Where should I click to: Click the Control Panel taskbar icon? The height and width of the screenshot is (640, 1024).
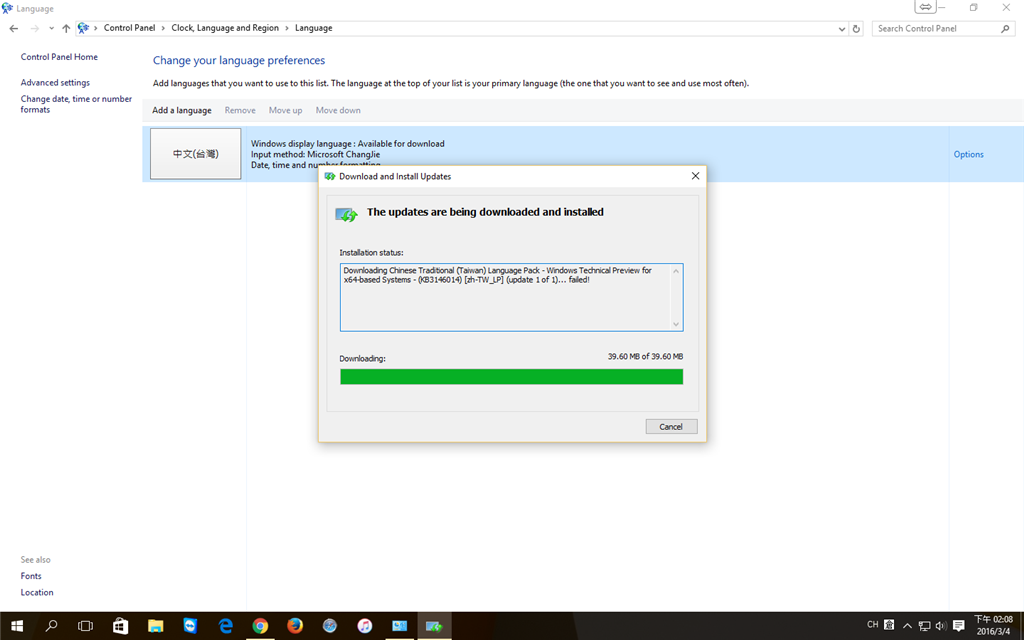[x=400, y=626]
